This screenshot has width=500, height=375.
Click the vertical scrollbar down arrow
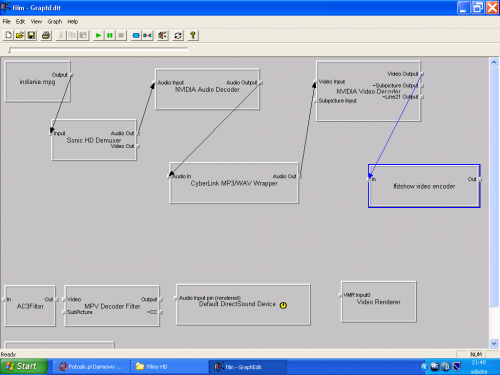click(x=494, y=343)
